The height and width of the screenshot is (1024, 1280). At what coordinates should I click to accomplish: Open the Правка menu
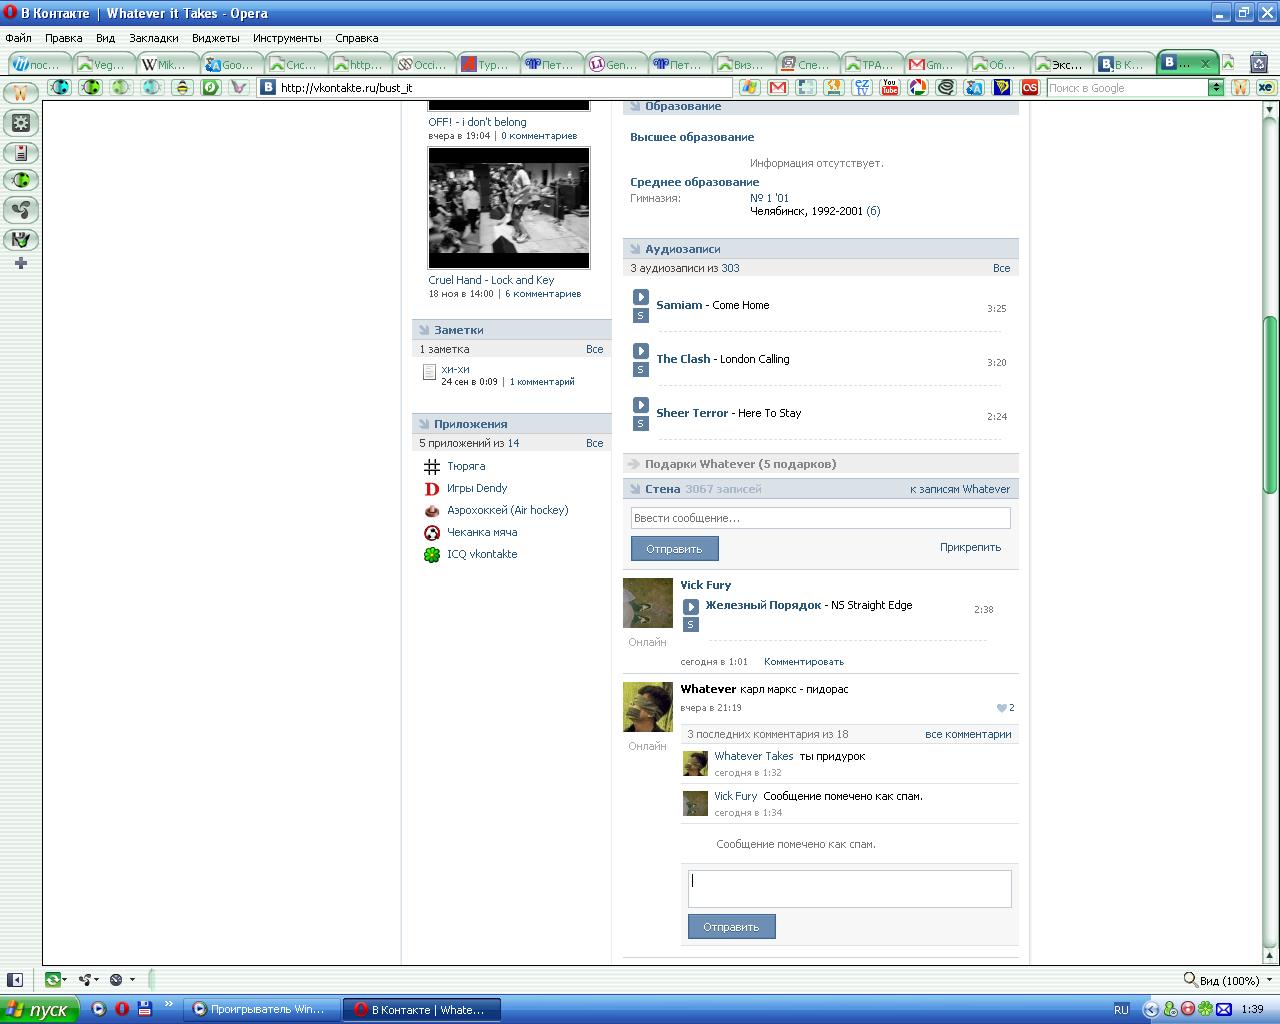(x=64, y=38)
